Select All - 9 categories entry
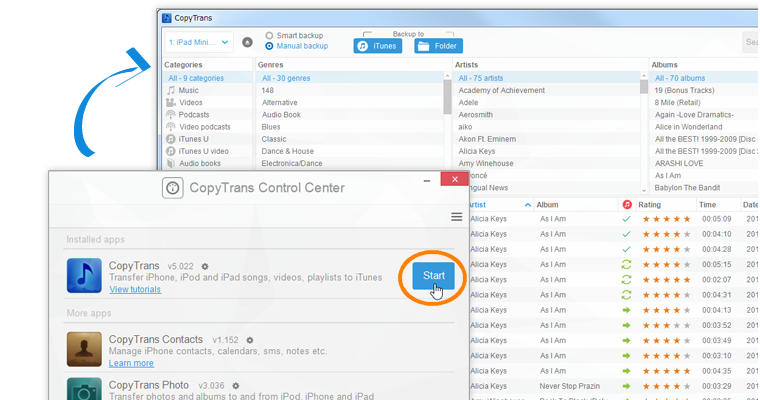Viewport: 760px width, 400px height. coord(207,78)
